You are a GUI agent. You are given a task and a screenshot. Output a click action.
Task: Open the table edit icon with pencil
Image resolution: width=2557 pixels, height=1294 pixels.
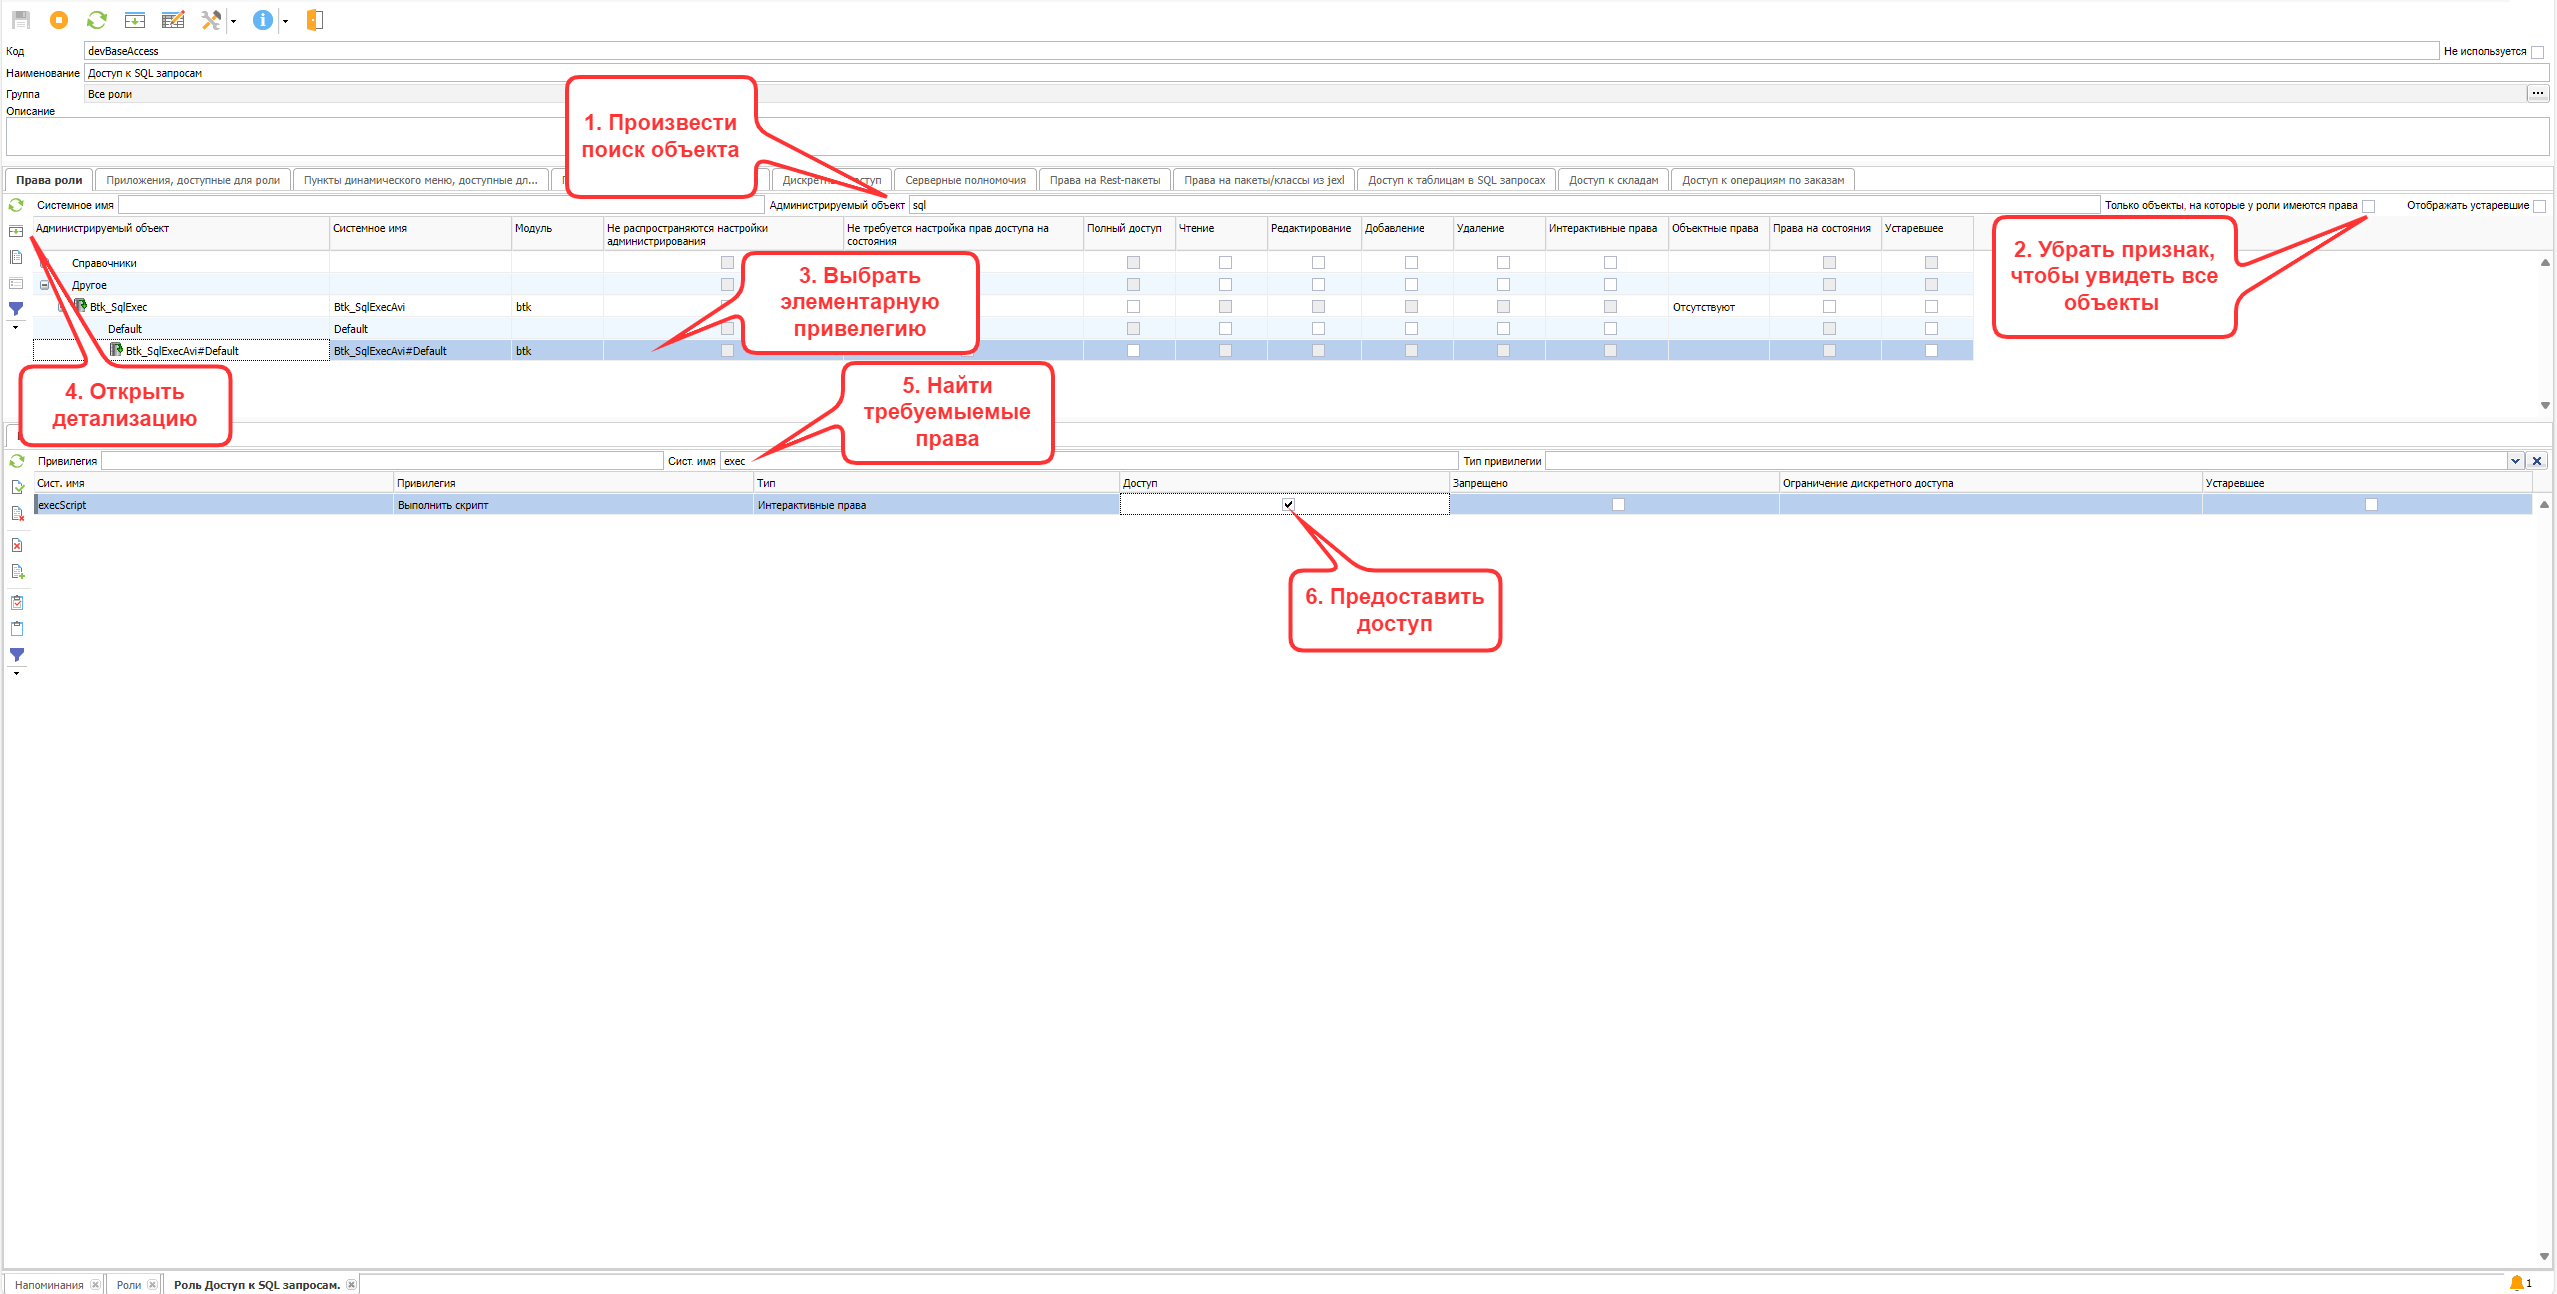click(x=173, y=20)
